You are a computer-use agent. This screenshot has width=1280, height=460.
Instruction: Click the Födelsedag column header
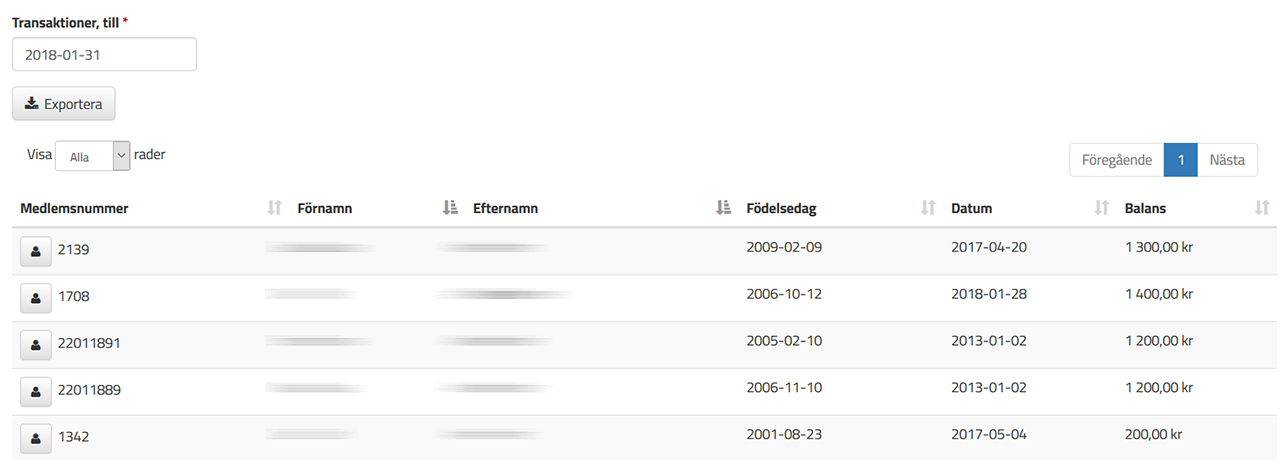tap(782, 209)
